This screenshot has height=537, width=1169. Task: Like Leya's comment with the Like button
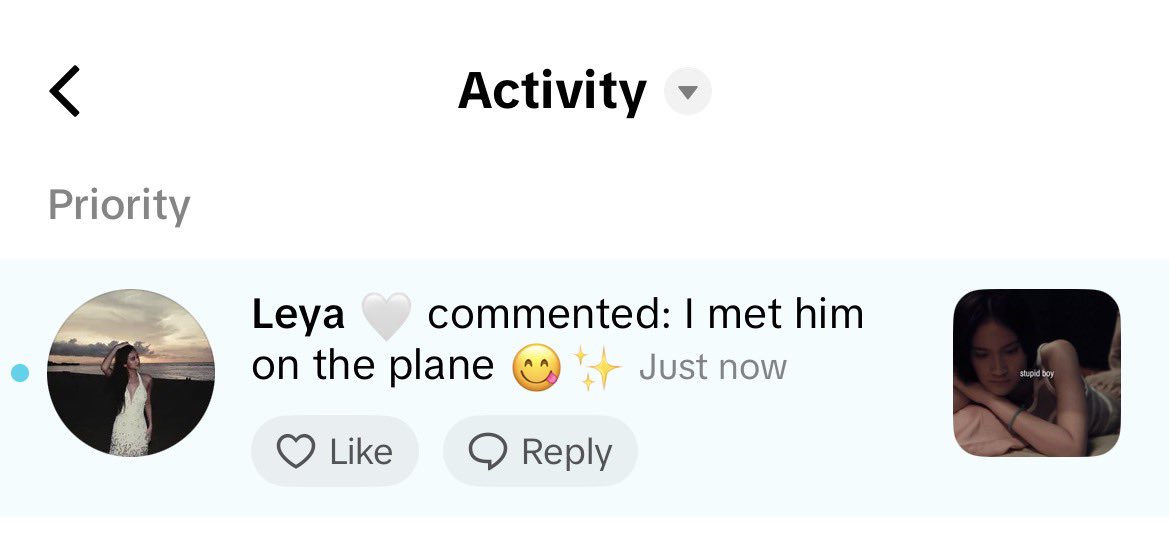tap(335, 451)
